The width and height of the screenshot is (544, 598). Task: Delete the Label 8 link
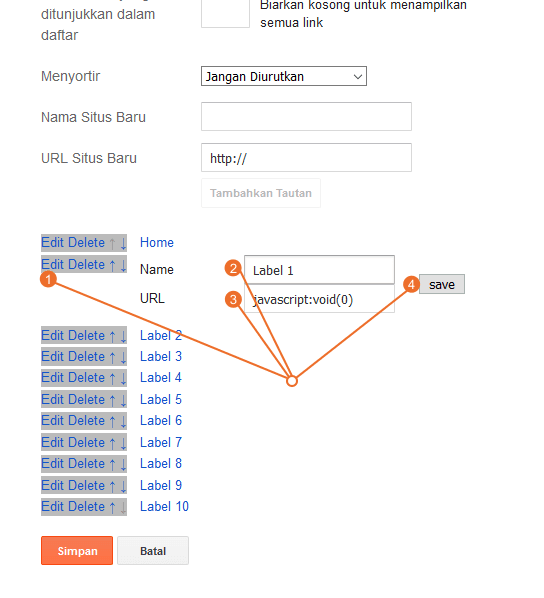tap(87, 464)
